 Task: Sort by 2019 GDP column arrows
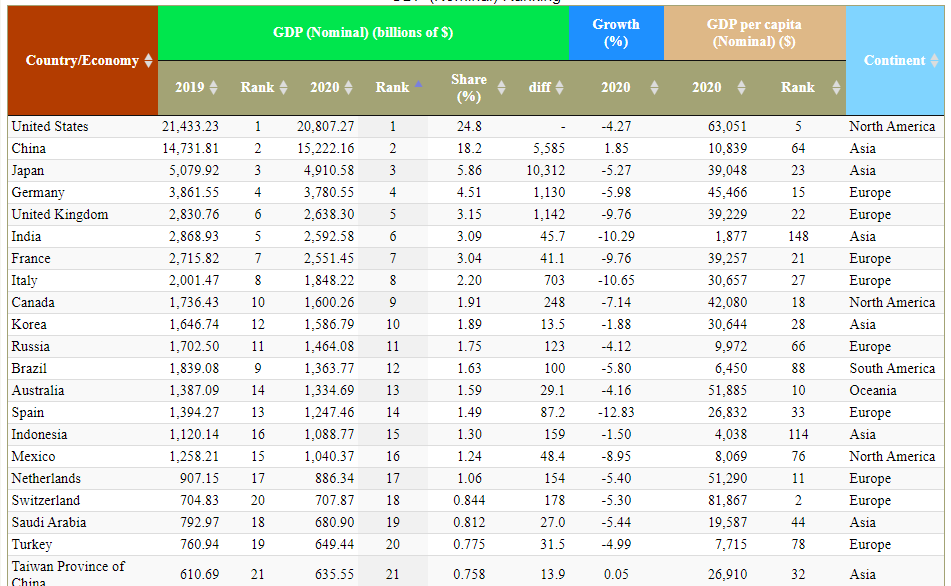point(213,87)
